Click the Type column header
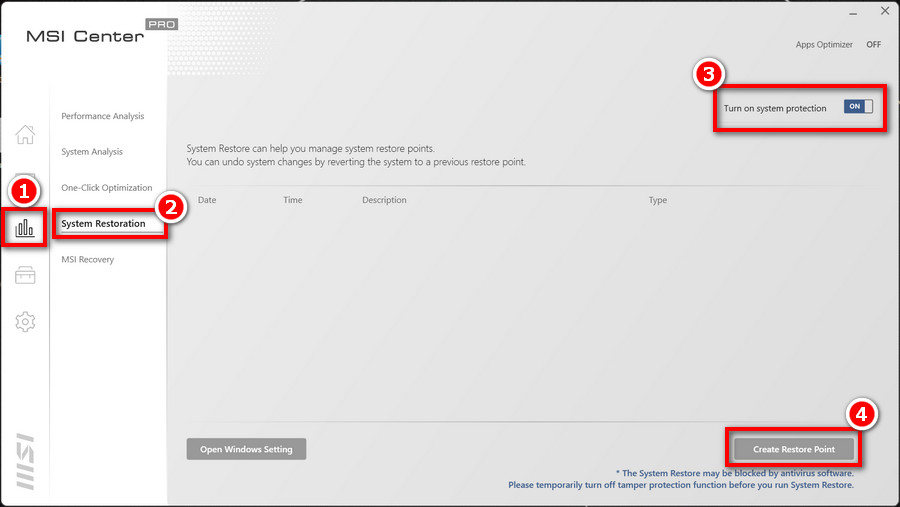The image size is (900, 507). coord(658,200)
